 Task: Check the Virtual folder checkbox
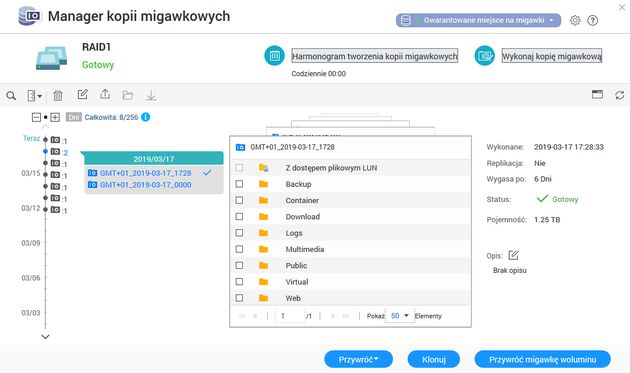pos(239,282)
